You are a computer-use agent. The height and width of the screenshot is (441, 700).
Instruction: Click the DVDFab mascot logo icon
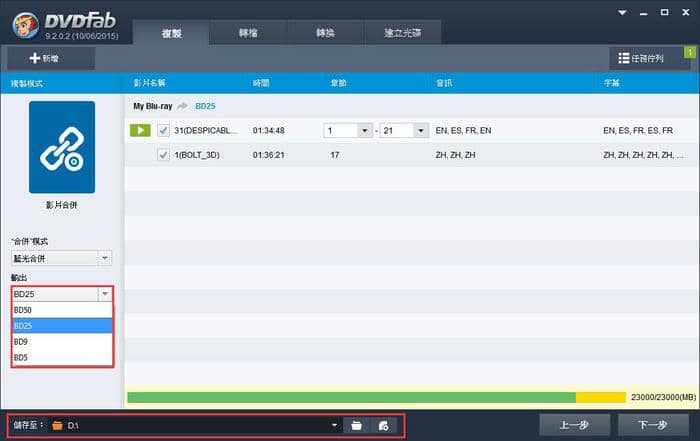coord(25,25)
